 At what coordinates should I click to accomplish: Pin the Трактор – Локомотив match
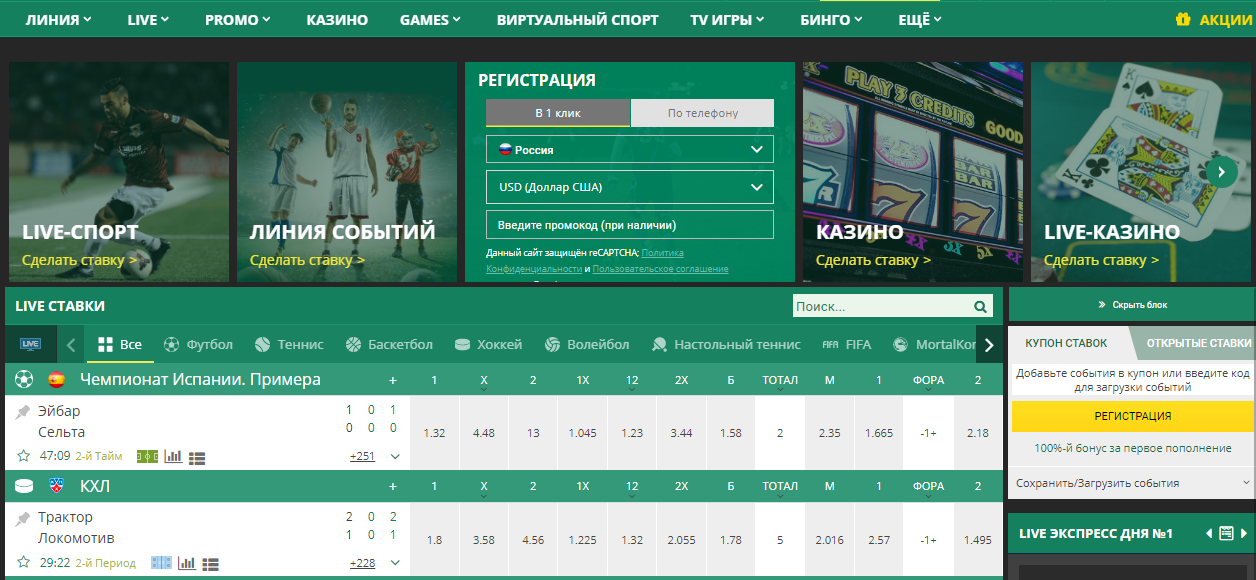(x=23, y=517)
